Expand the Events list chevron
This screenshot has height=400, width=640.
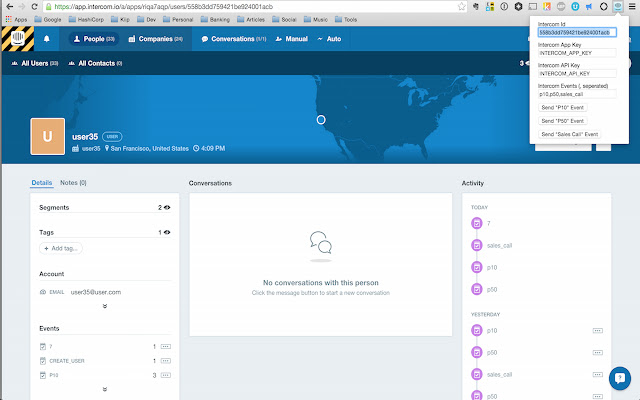104,388
